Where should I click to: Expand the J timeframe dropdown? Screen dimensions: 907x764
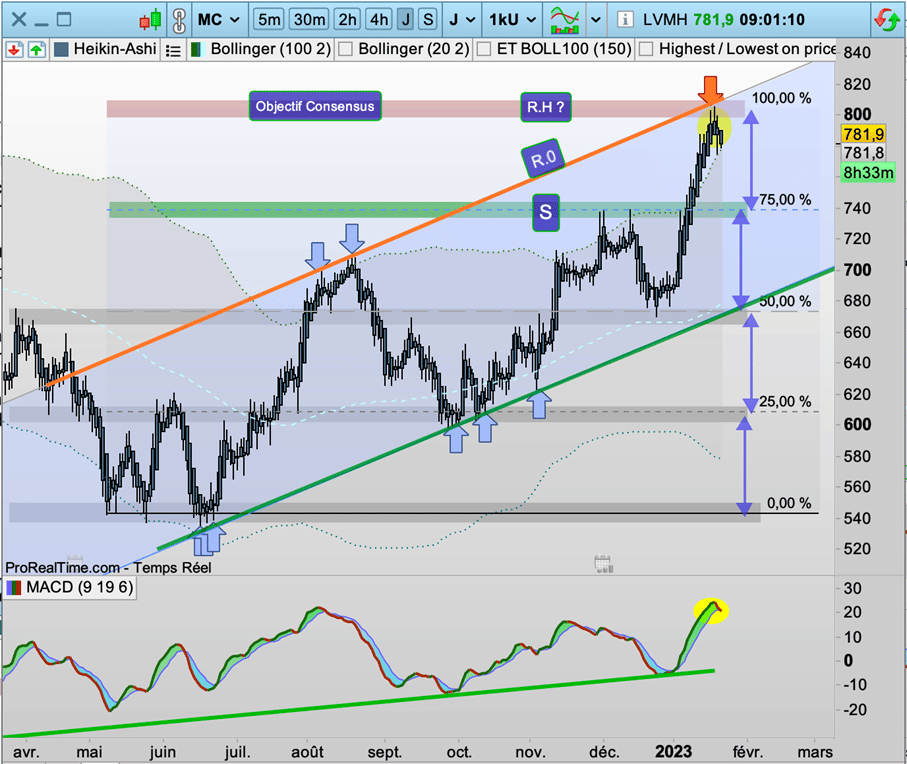point(462,20)
